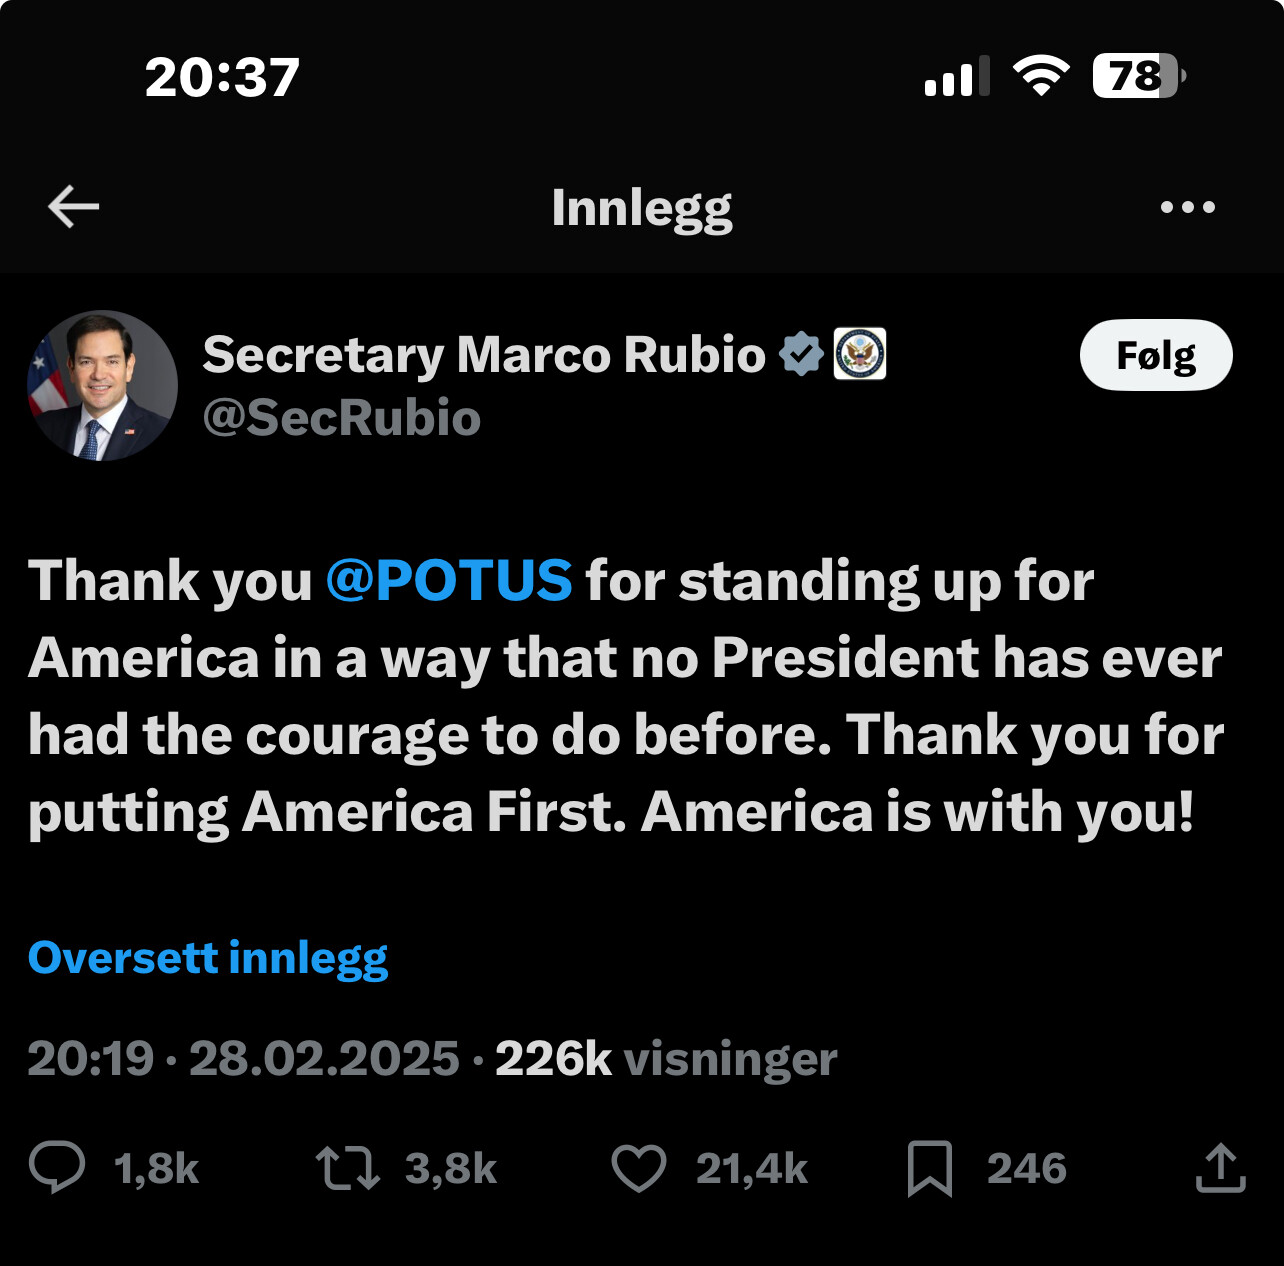
Task: Tap the reply speech bubble icon
Action: [x=57, y=1167]
